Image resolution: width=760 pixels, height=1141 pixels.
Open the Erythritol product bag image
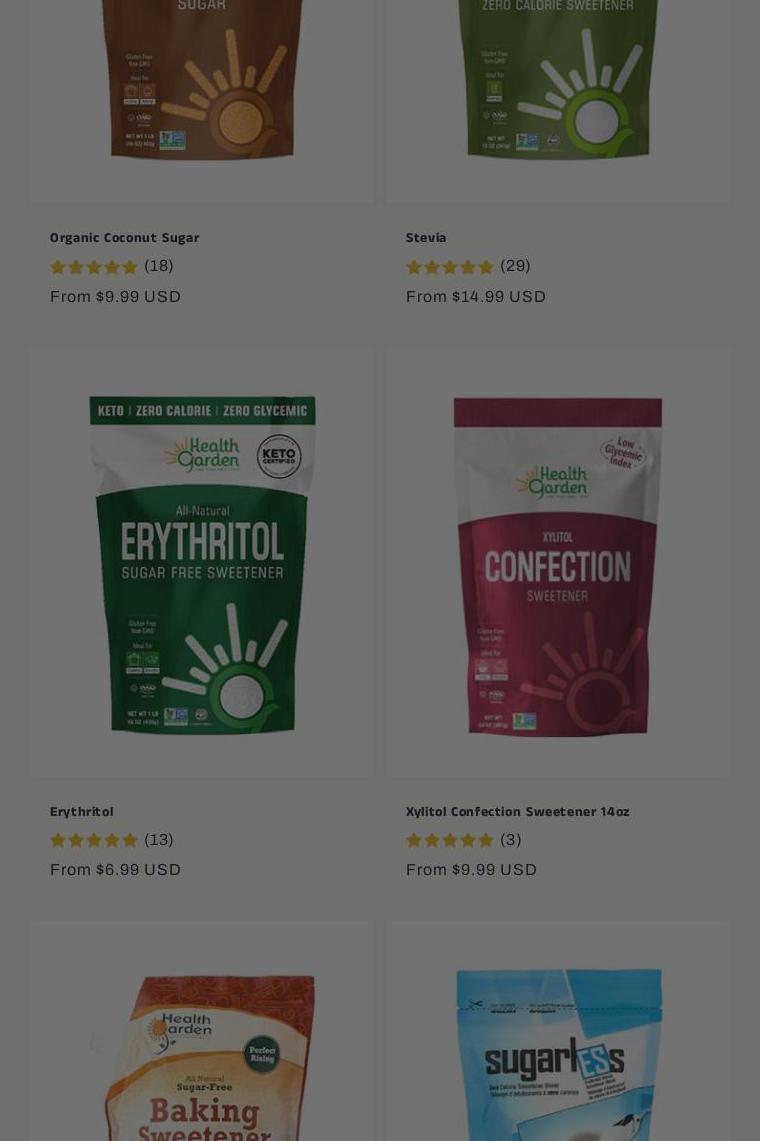[202, 562]
